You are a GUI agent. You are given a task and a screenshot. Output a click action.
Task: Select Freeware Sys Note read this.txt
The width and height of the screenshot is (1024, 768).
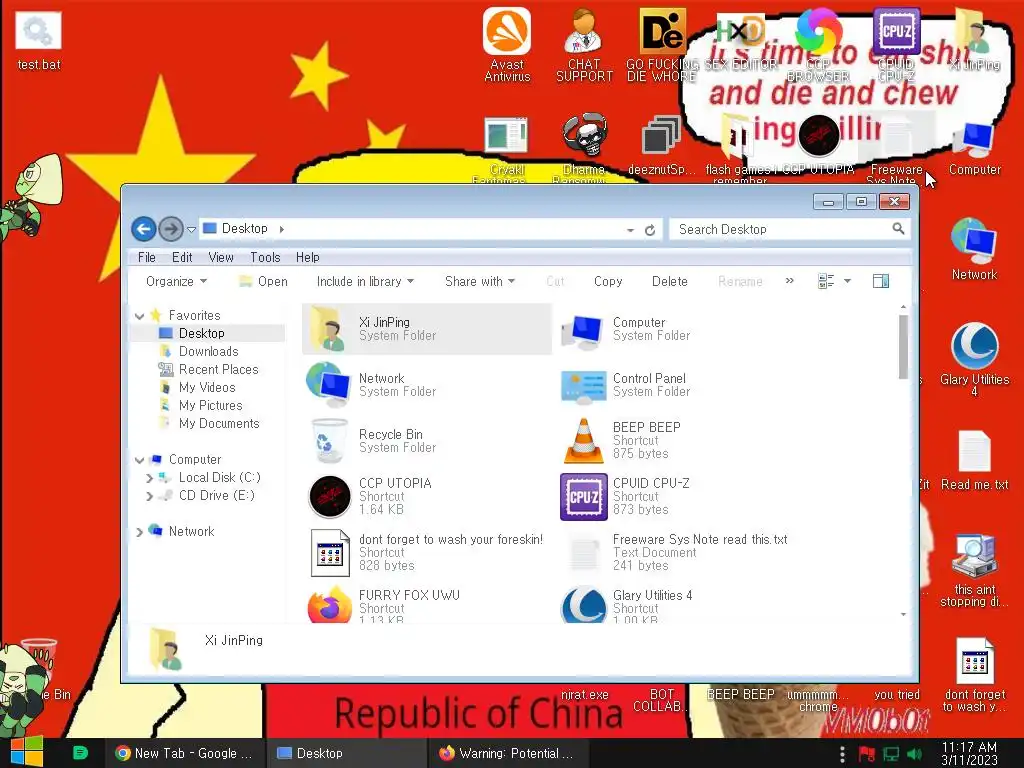coord(679,552)
